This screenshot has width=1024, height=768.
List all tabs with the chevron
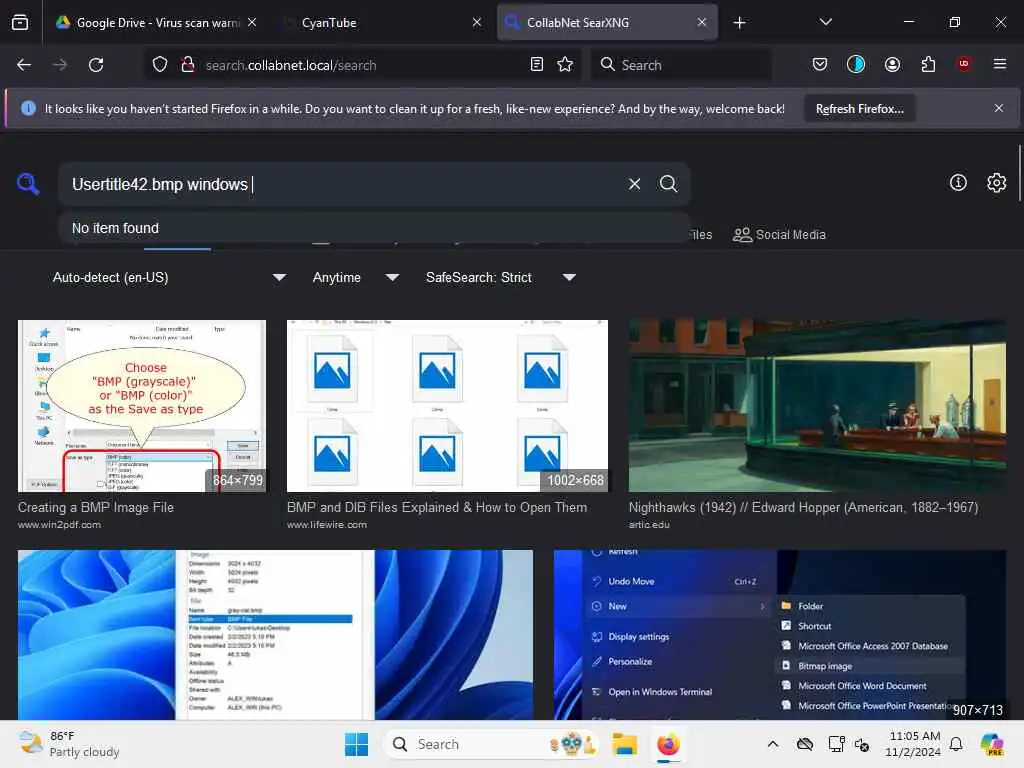(x=825, y=22)
